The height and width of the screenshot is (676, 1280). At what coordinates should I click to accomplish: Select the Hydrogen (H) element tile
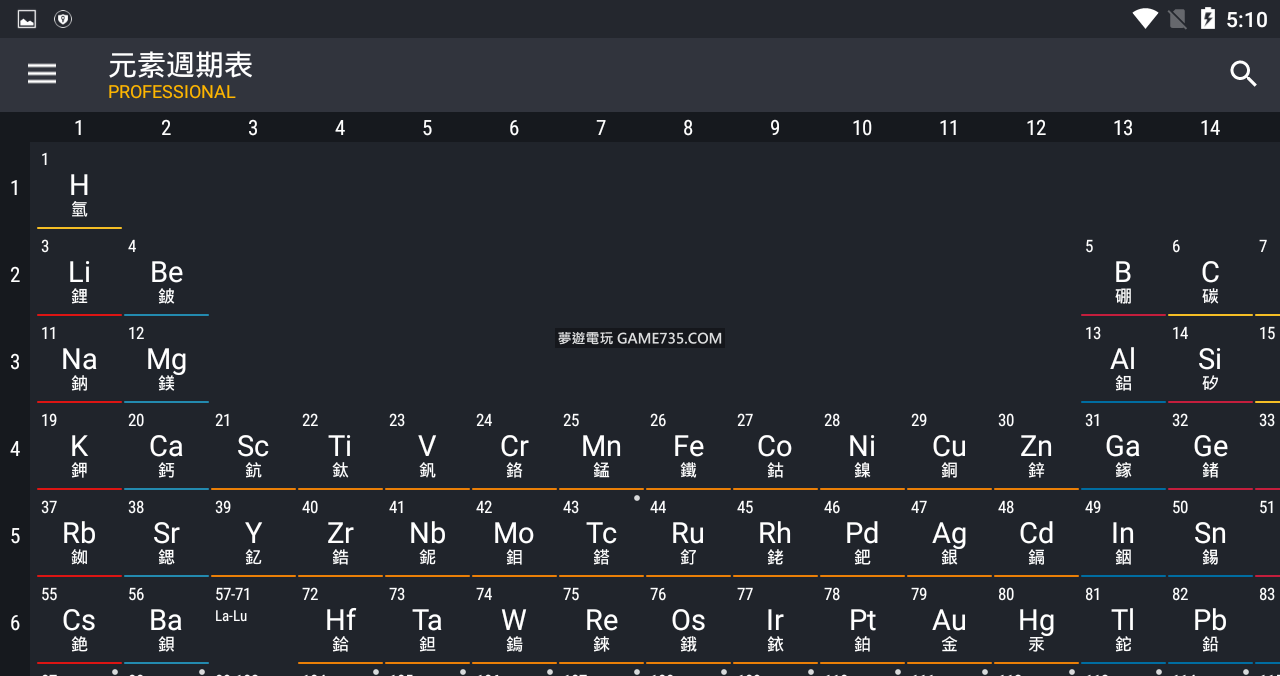[79, 188]
